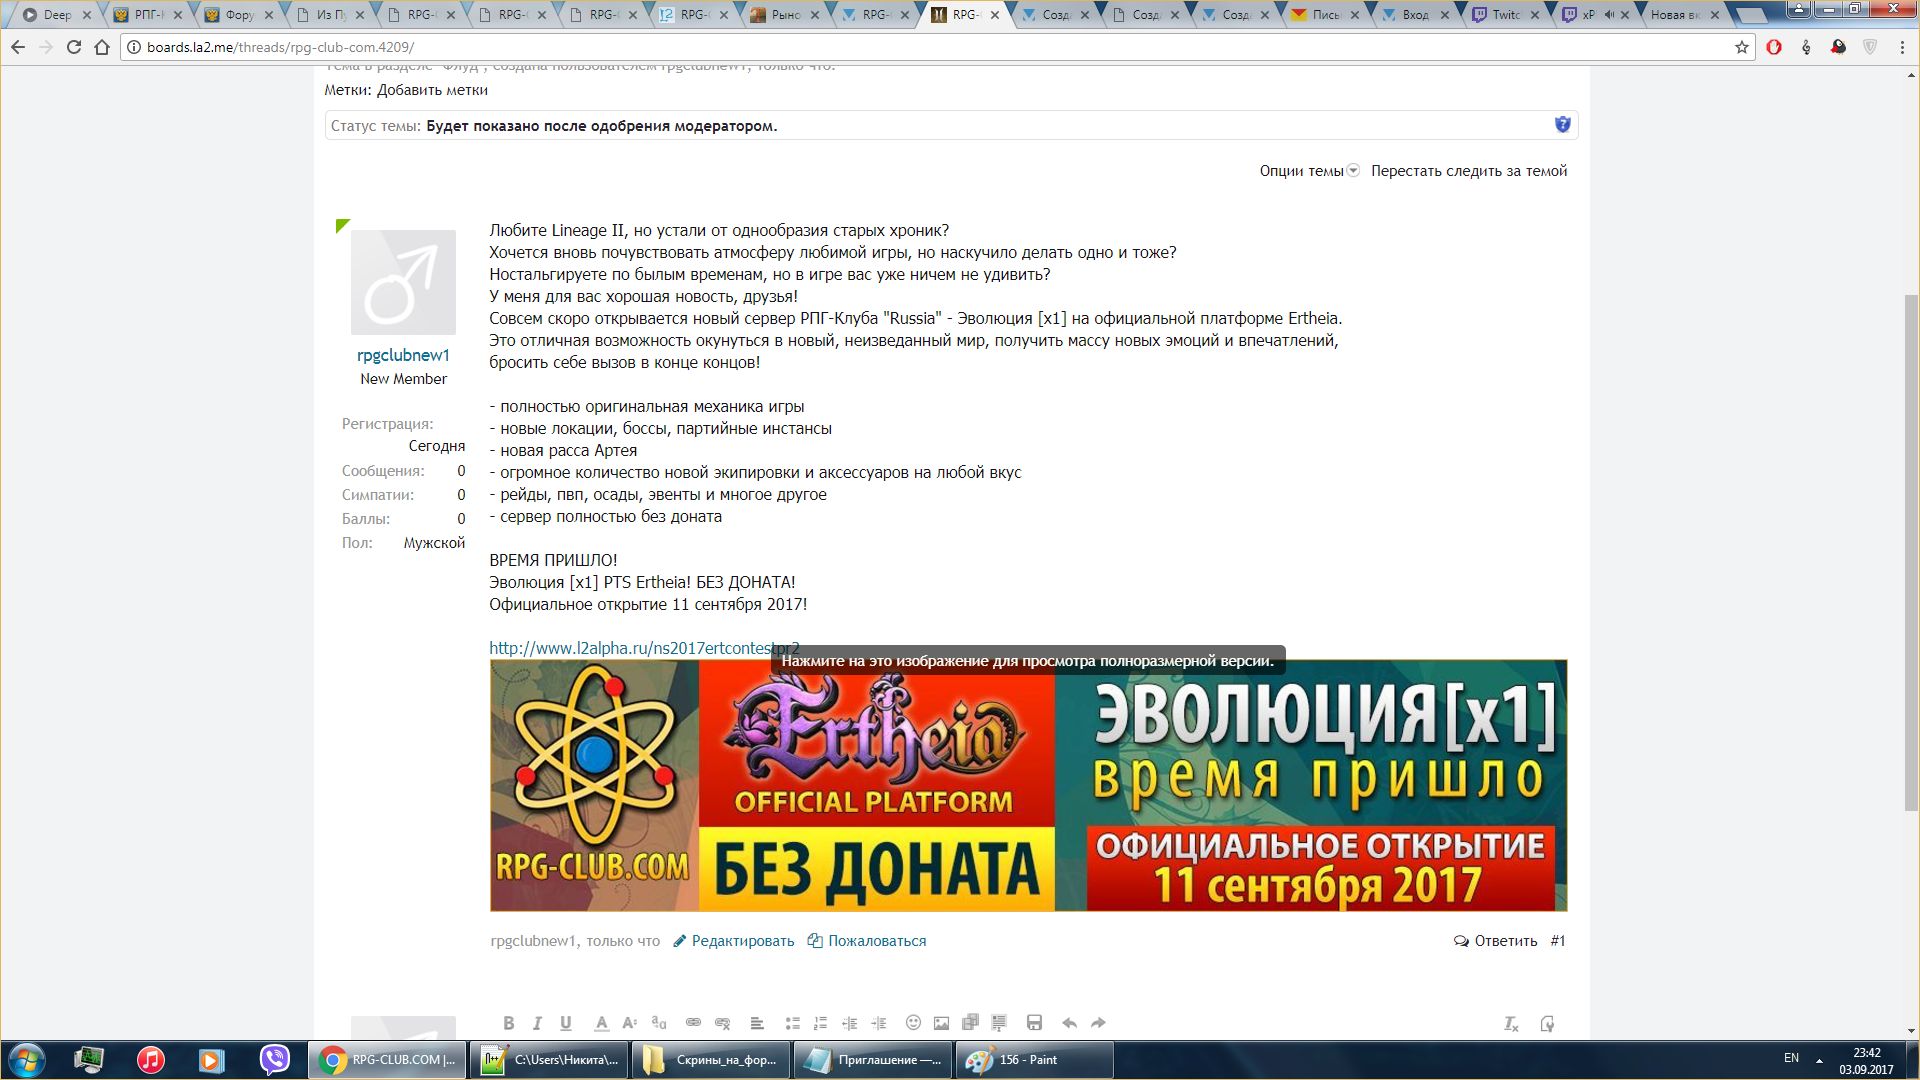The width and height of the screenshot is (1920, 1080).
Task: Undo last edit in reply editor
Action: pos(1069,1023)
